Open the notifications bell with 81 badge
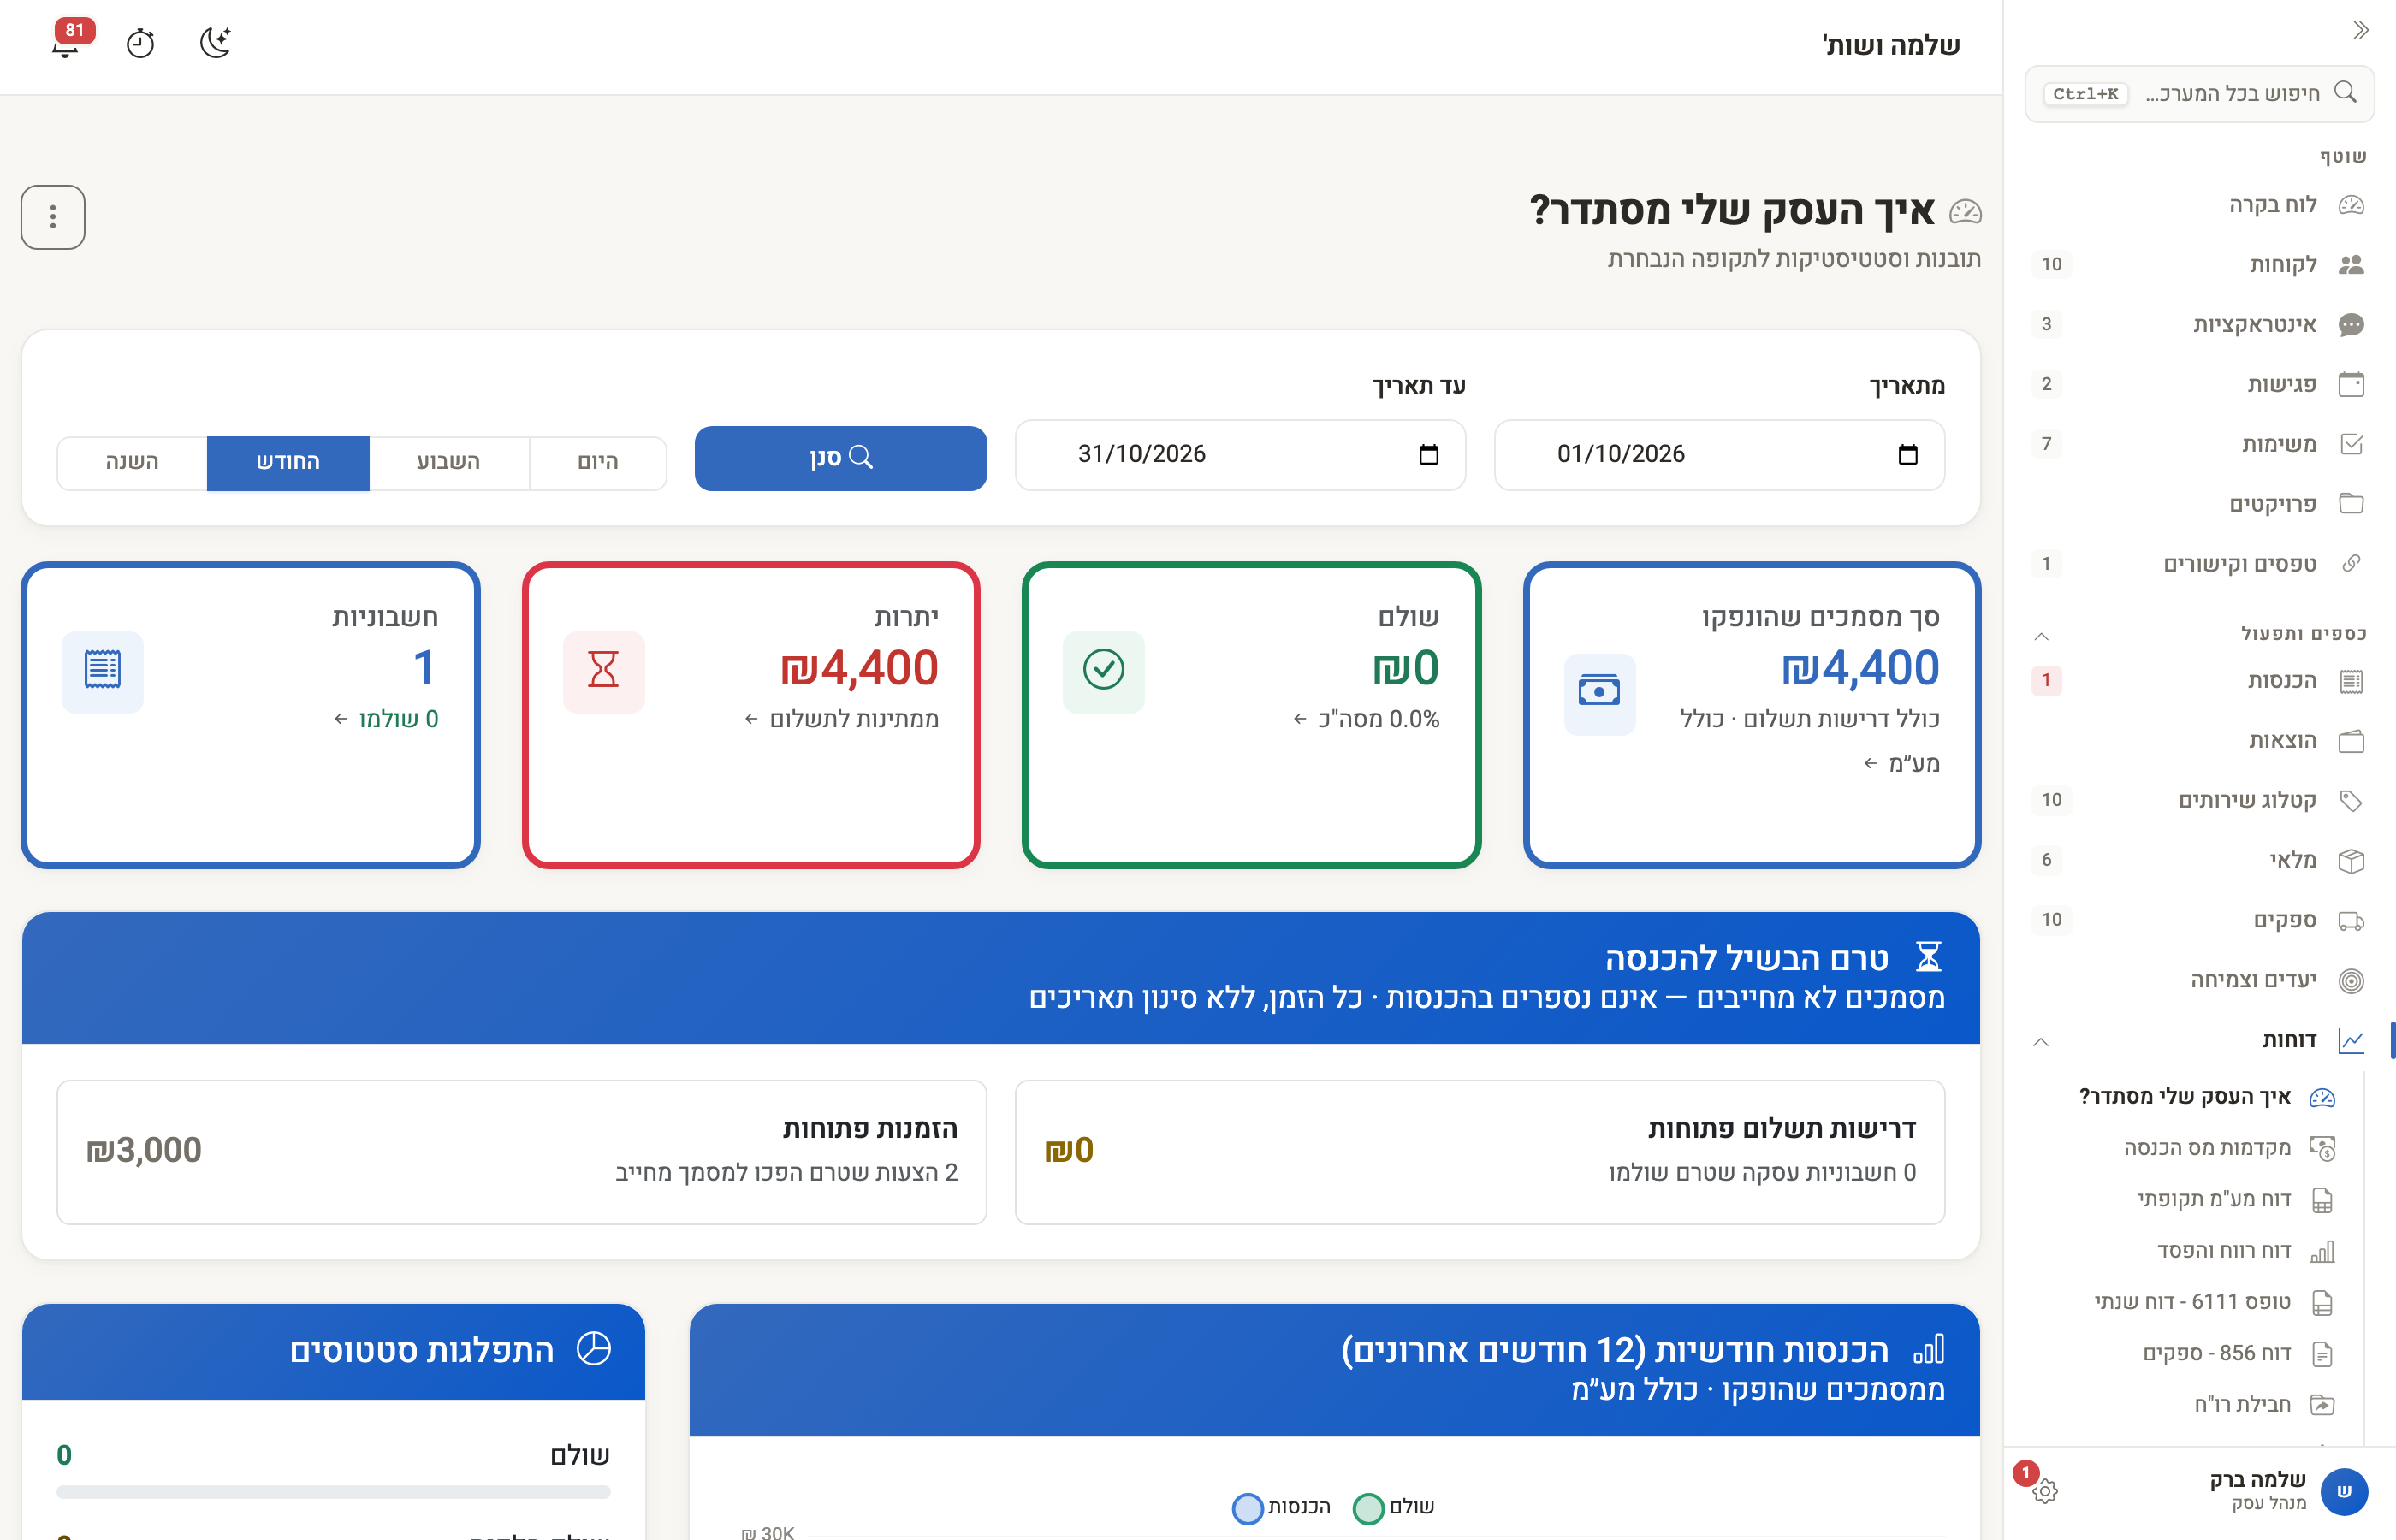 pyautogui.click(x=66, y=42)
